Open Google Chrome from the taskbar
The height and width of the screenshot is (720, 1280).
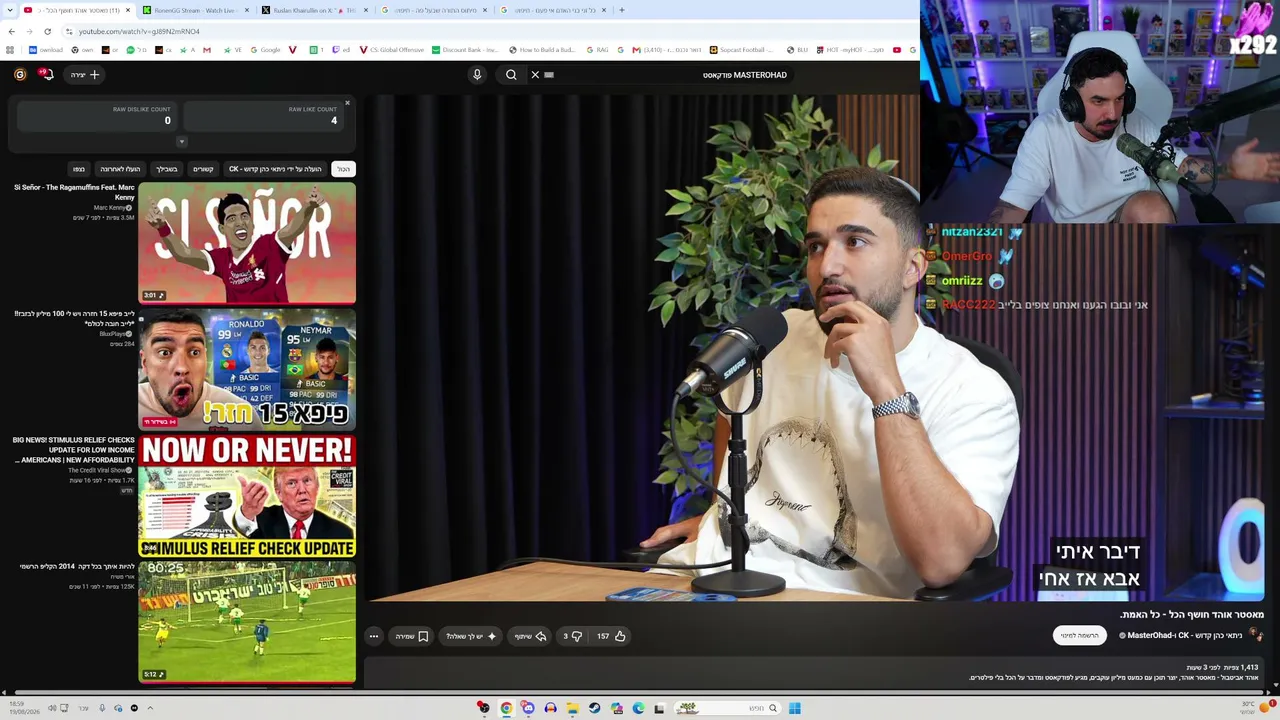(506, 708)
